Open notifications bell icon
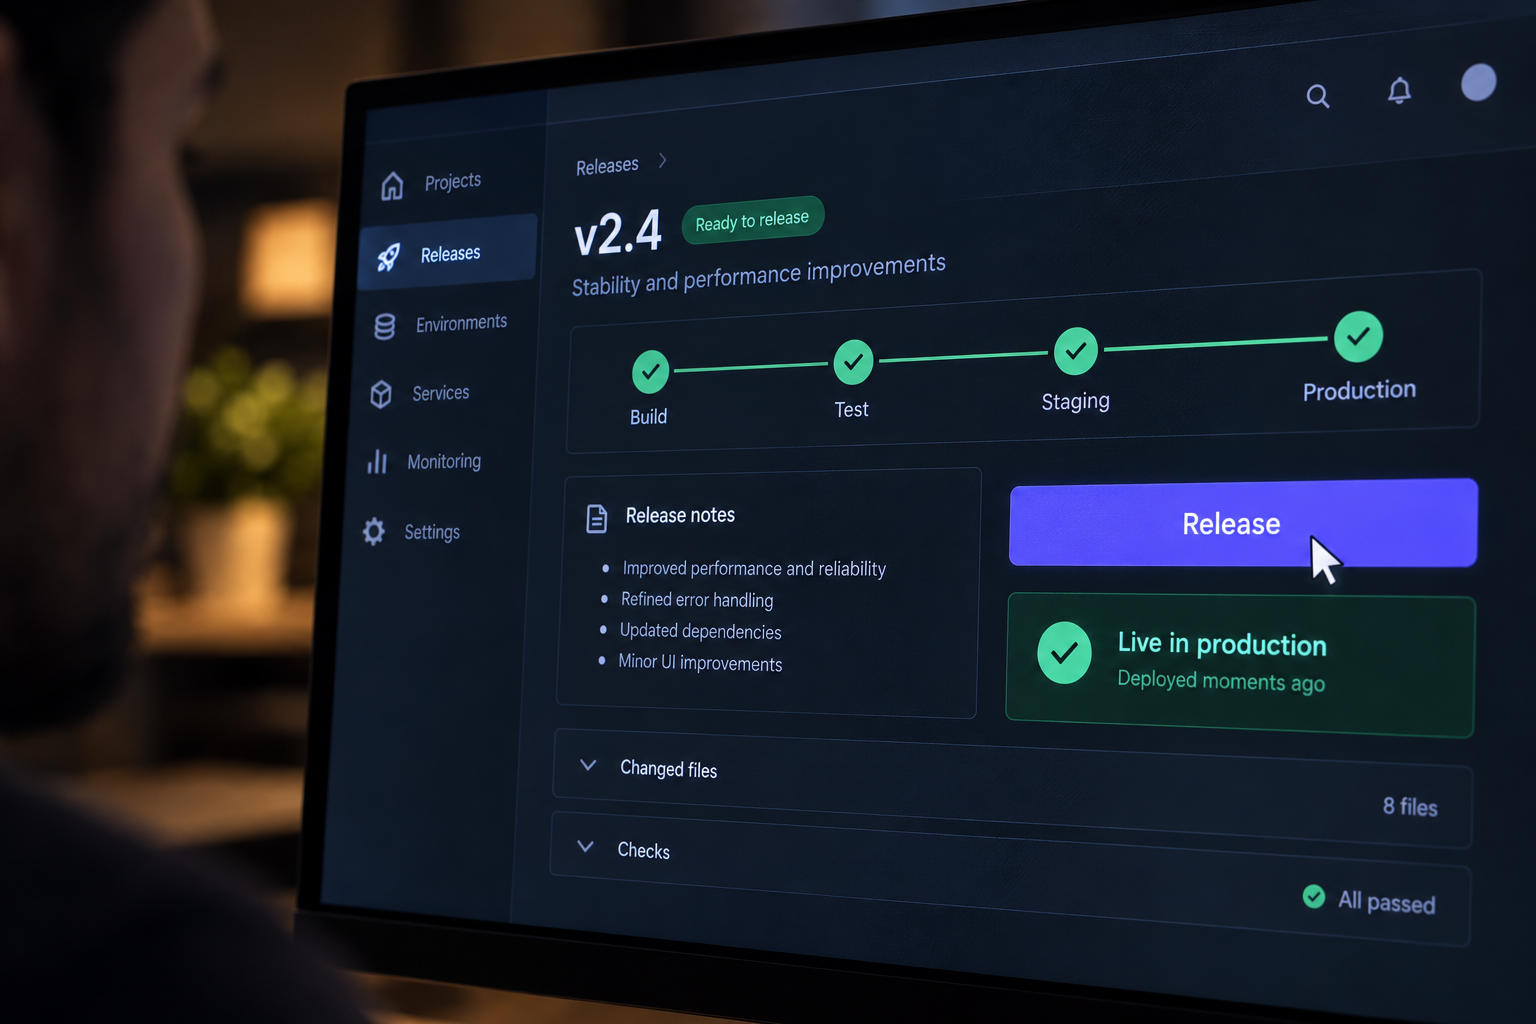 coord(1399,90)
